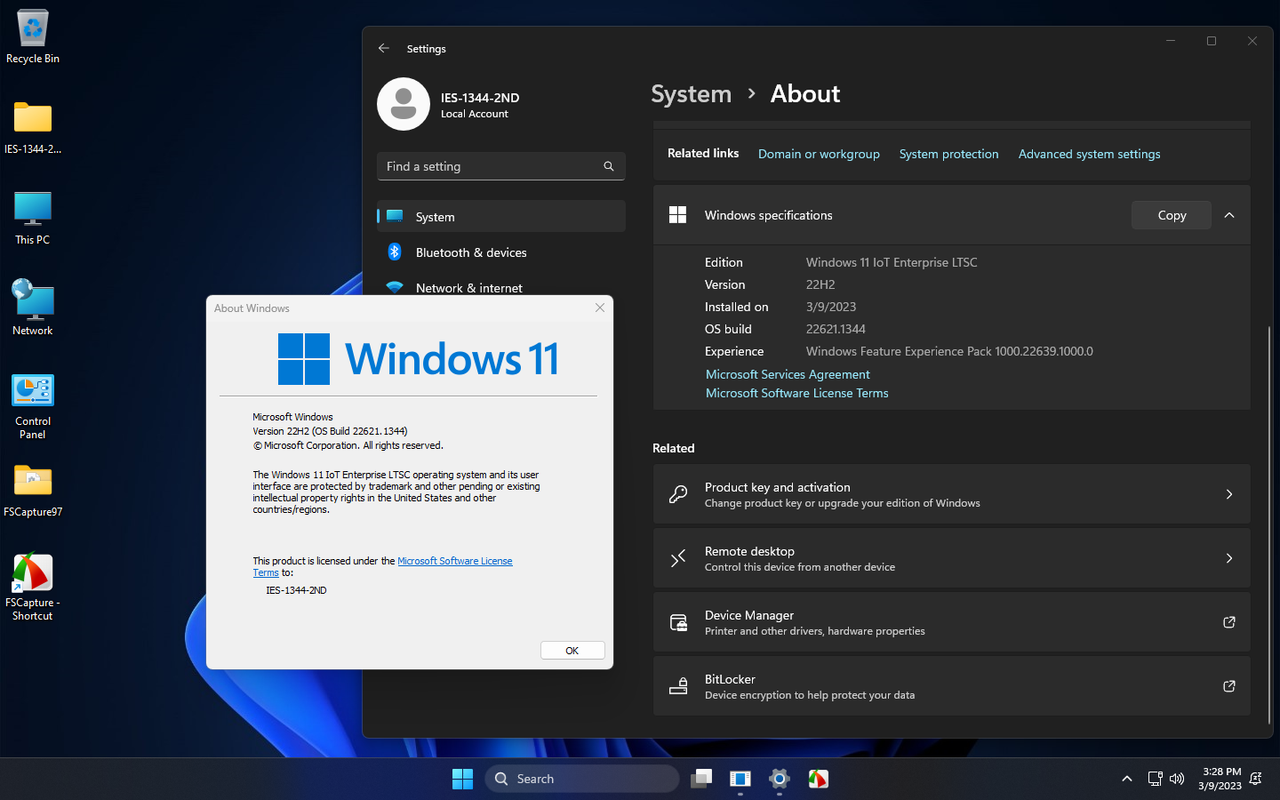Open the winver app icon on the taskbar
The image size is (1280, 800).
click(740, 778)
